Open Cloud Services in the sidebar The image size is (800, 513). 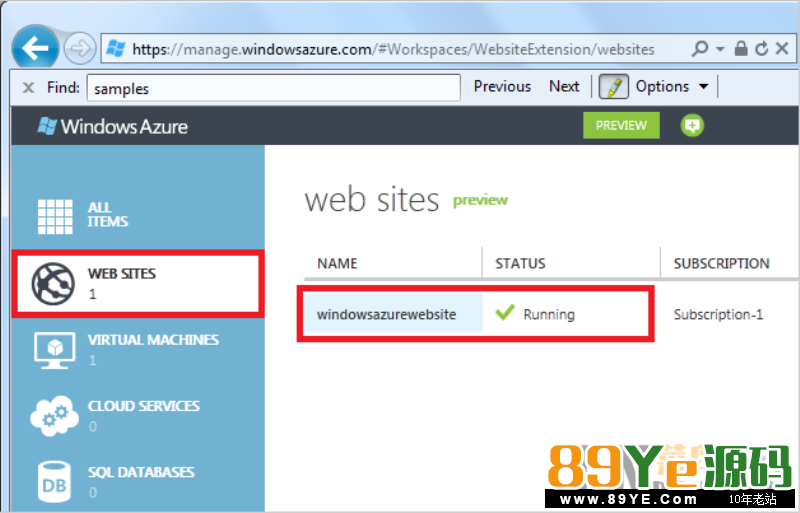click(x=126, y=414)
